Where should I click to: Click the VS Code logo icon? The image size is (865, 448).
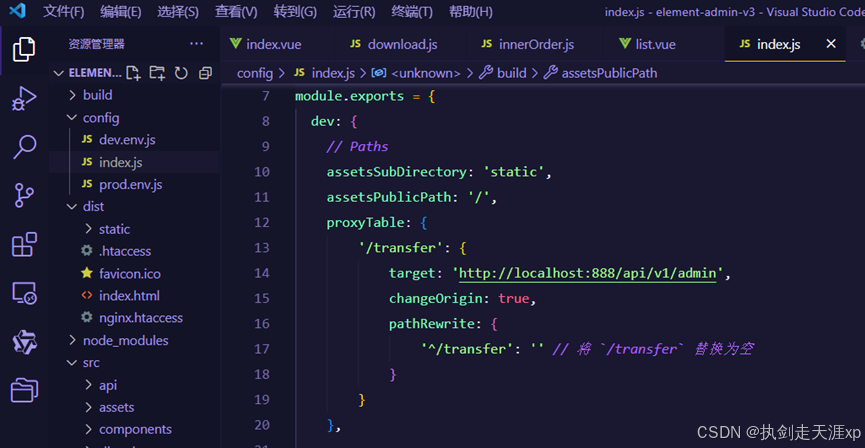point(18,10)
